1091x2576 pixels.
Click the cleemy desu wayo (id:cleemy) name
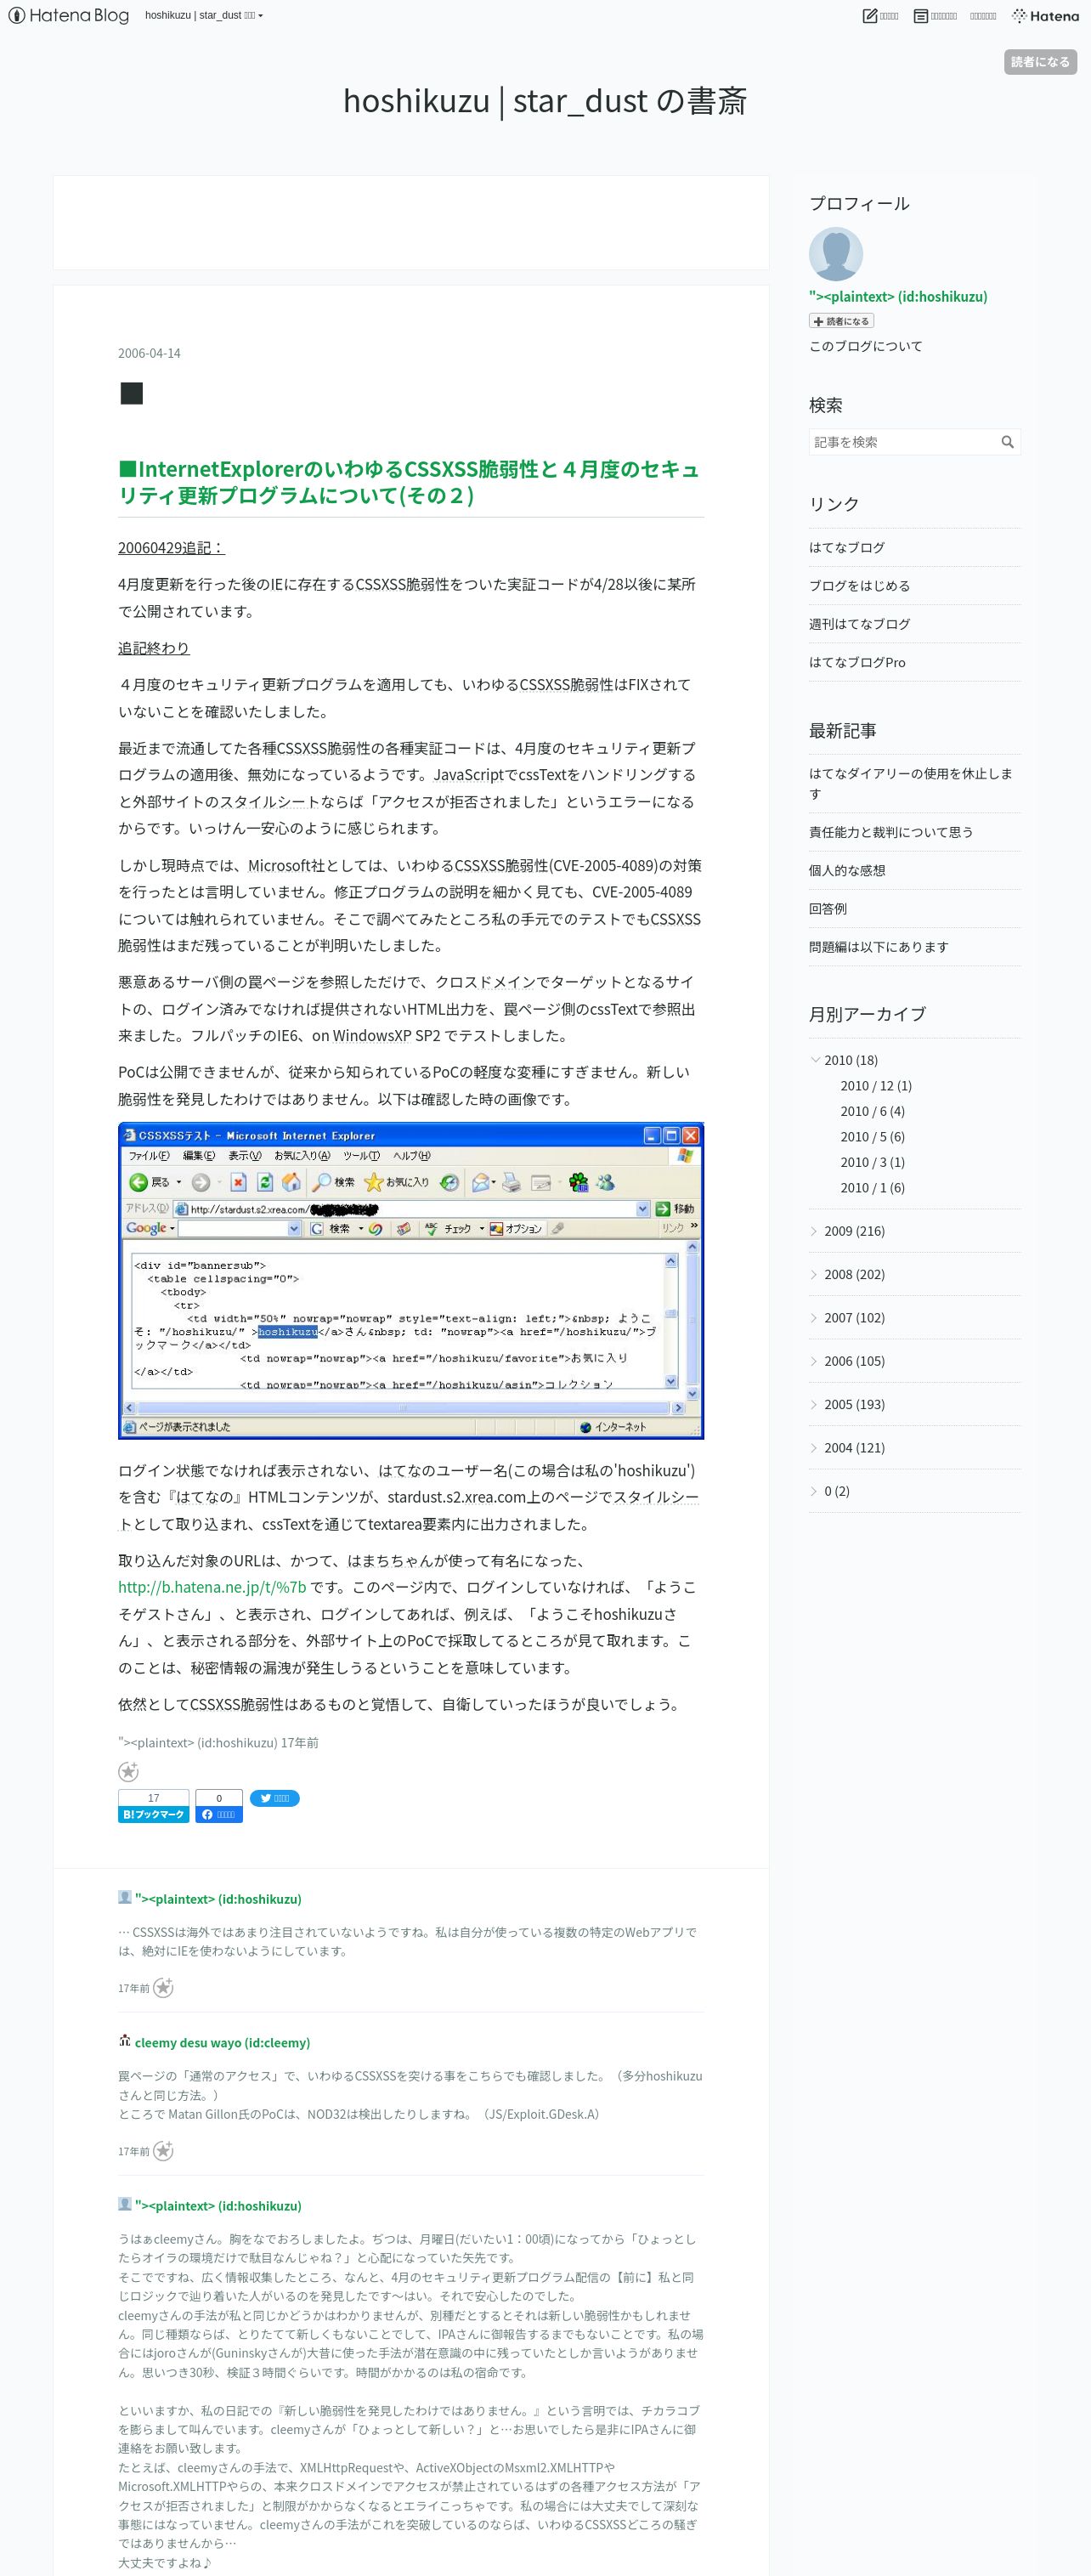222,2042
